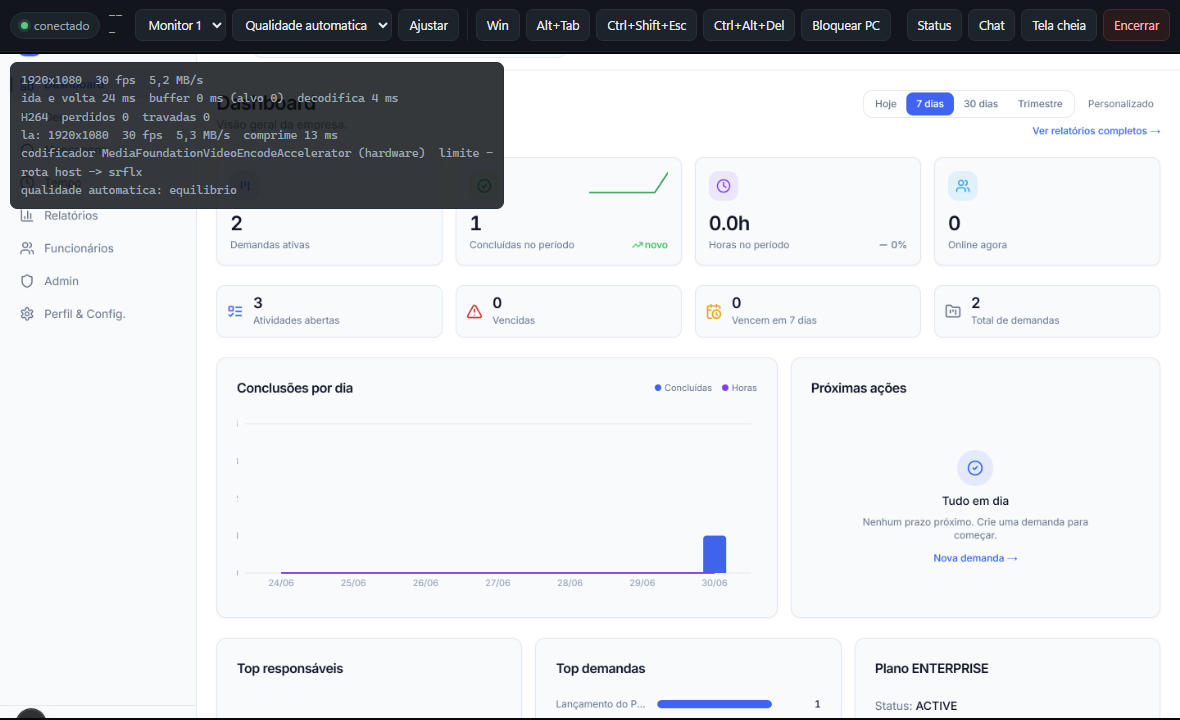Click the conectado status indicator
The width and height of the screenshot is (1180, 720).
pyautogui.click(x=55, y=26)
